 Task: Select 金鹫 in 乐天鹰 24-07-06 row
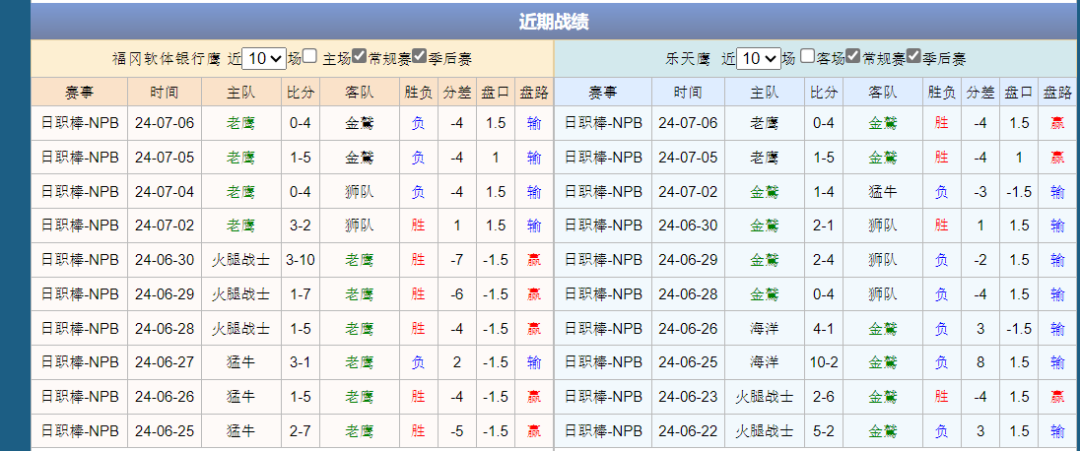pos(883,123)
